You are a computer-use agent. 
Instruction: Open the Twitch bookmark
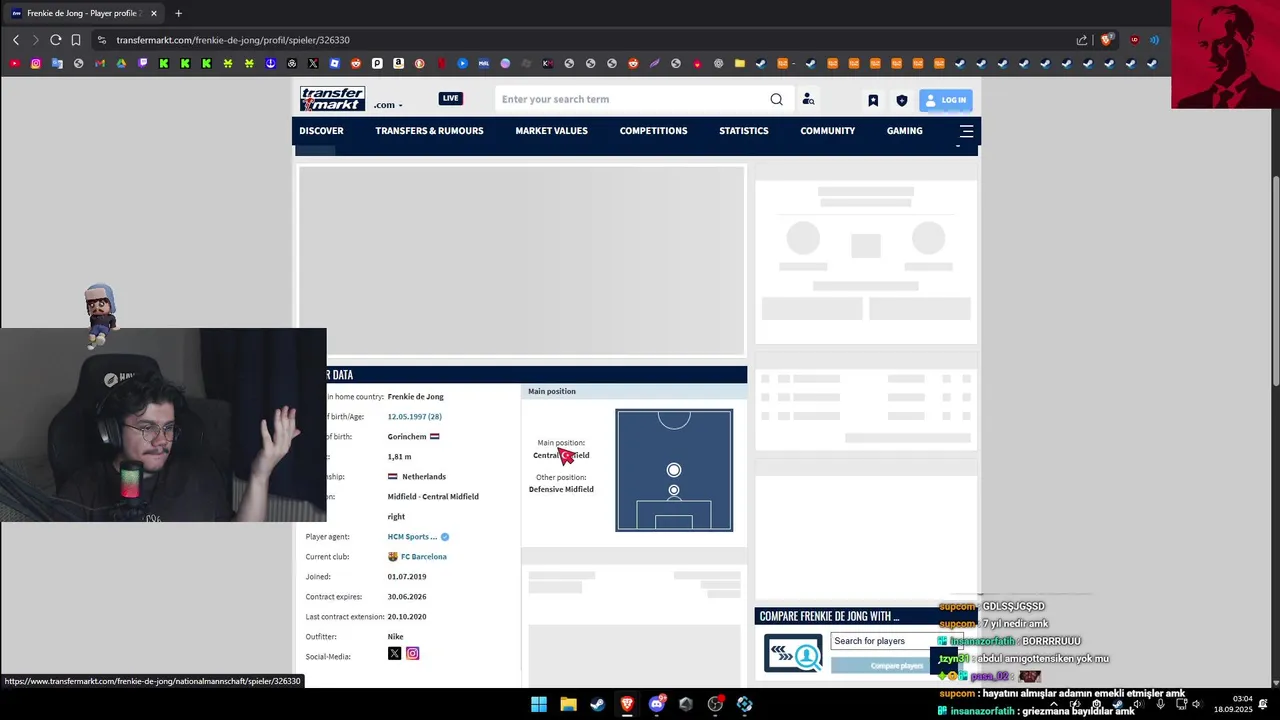click(143, 63)
